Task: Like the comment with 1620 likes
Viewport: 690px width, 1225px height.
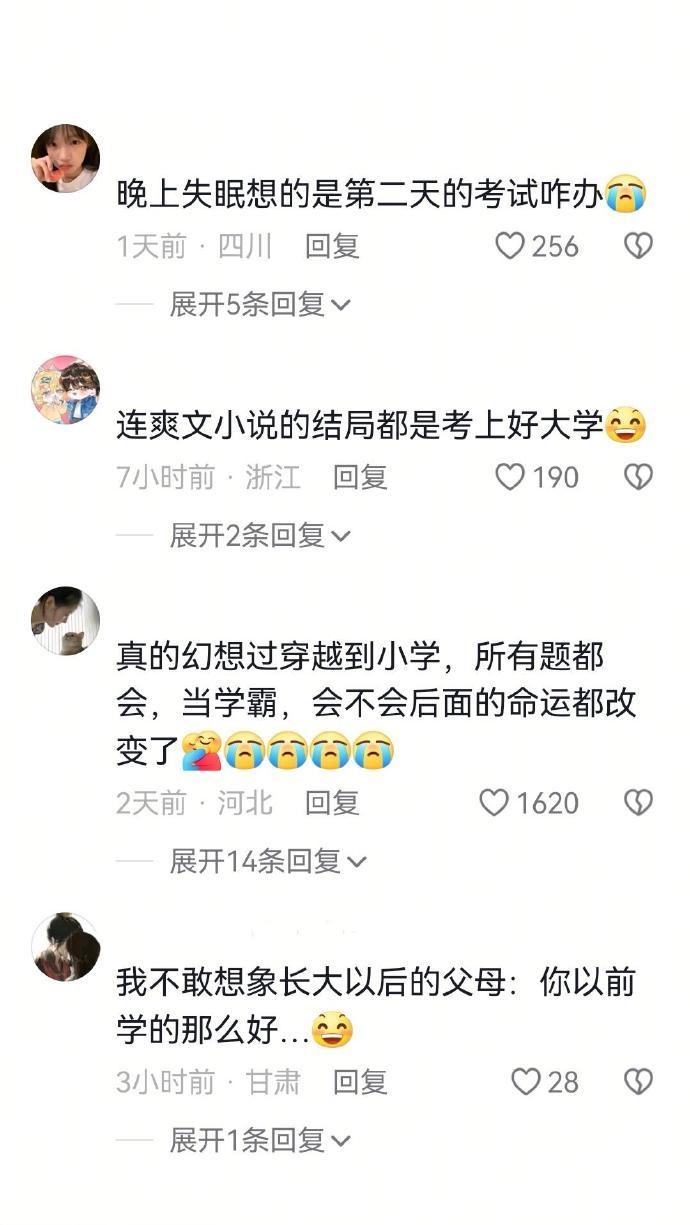Action: 494,803
